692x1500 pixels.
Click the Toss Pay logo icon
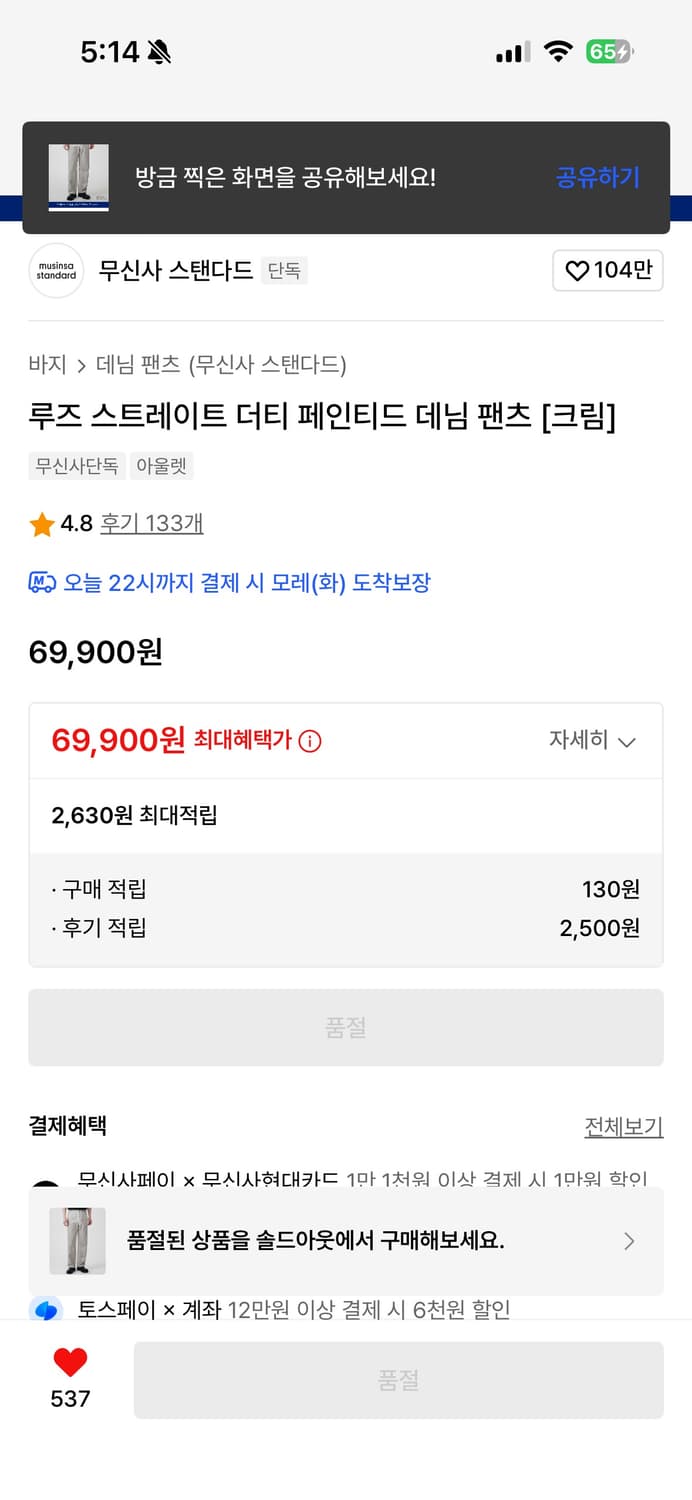45,1310
